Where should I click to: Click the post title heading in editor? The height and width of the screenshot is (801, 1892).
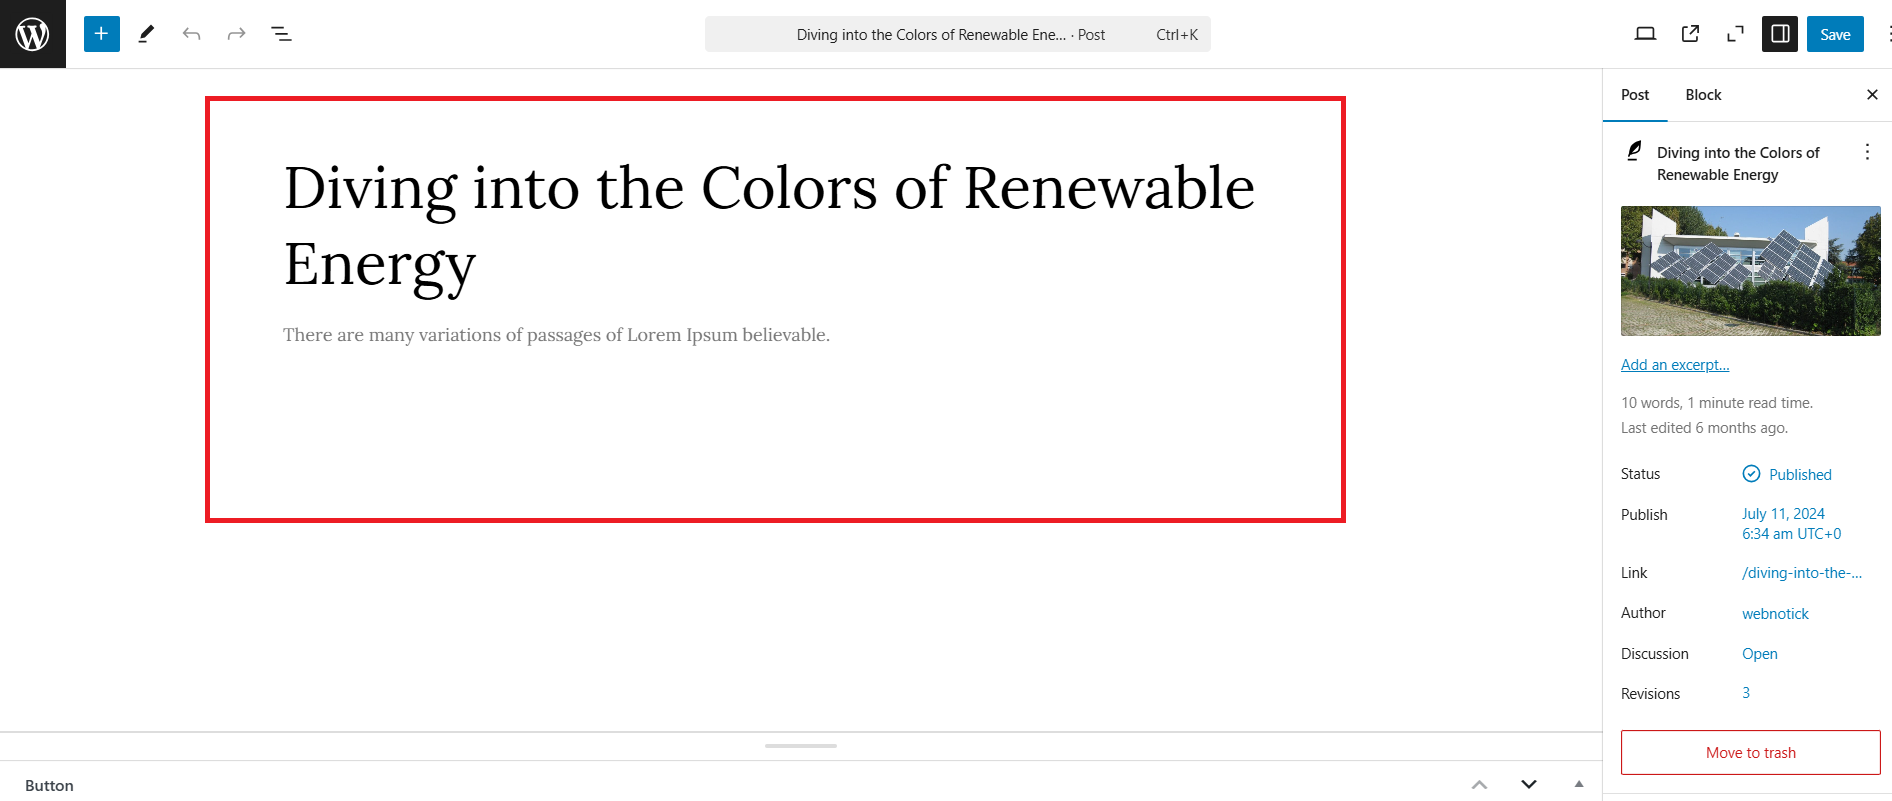tap(769, 226)
